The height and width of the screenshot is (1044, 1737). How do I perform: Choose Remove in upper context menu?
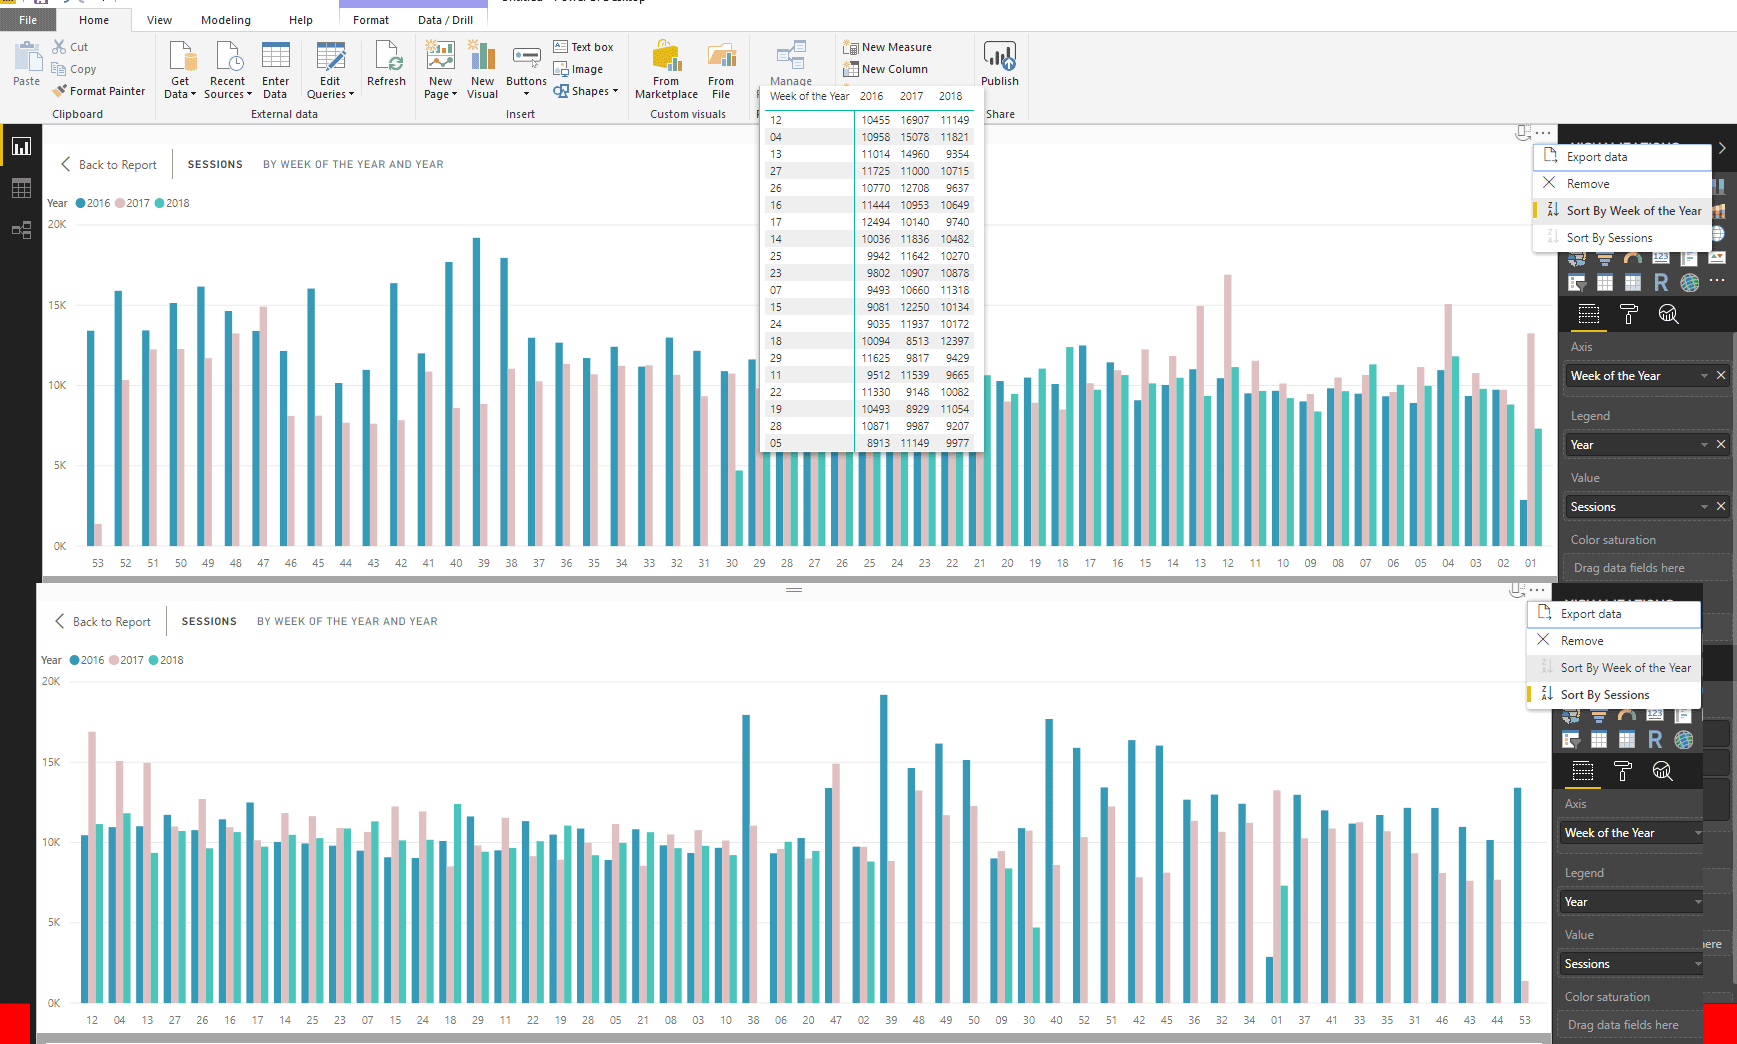1622,184
